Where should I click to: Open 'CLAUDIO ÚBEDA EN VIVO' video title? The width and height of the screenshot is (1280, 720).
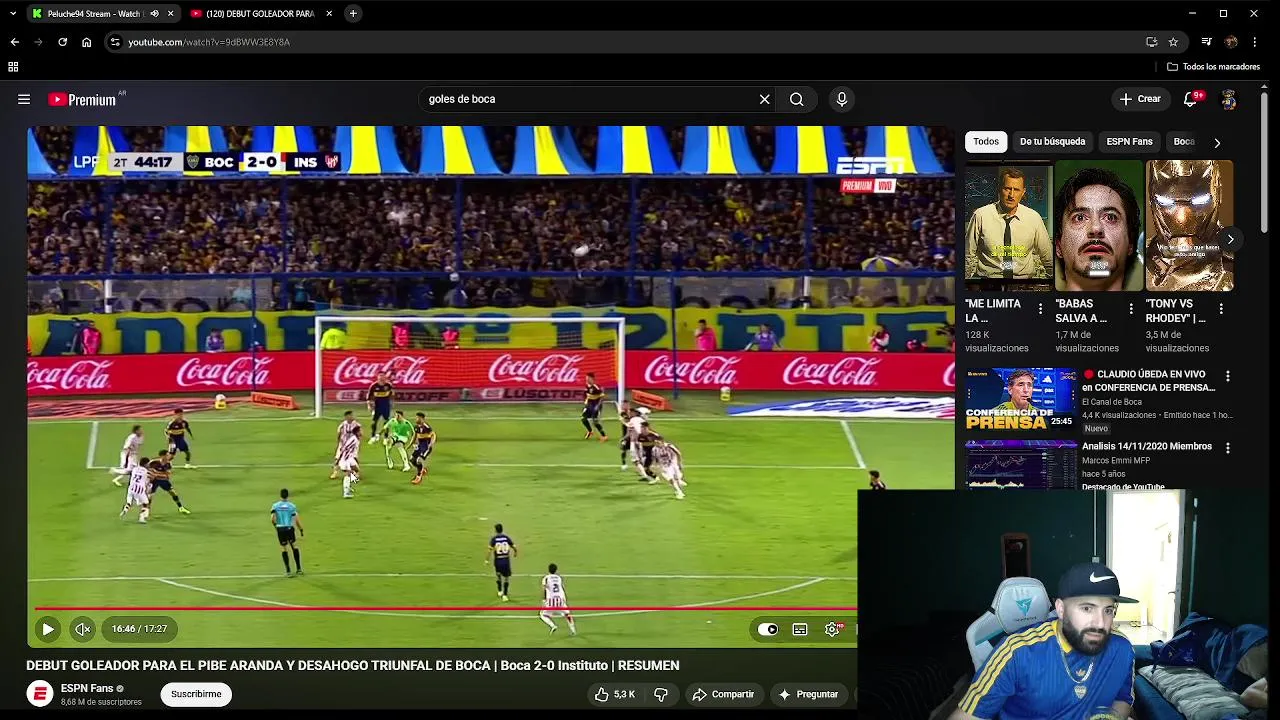1149,381
